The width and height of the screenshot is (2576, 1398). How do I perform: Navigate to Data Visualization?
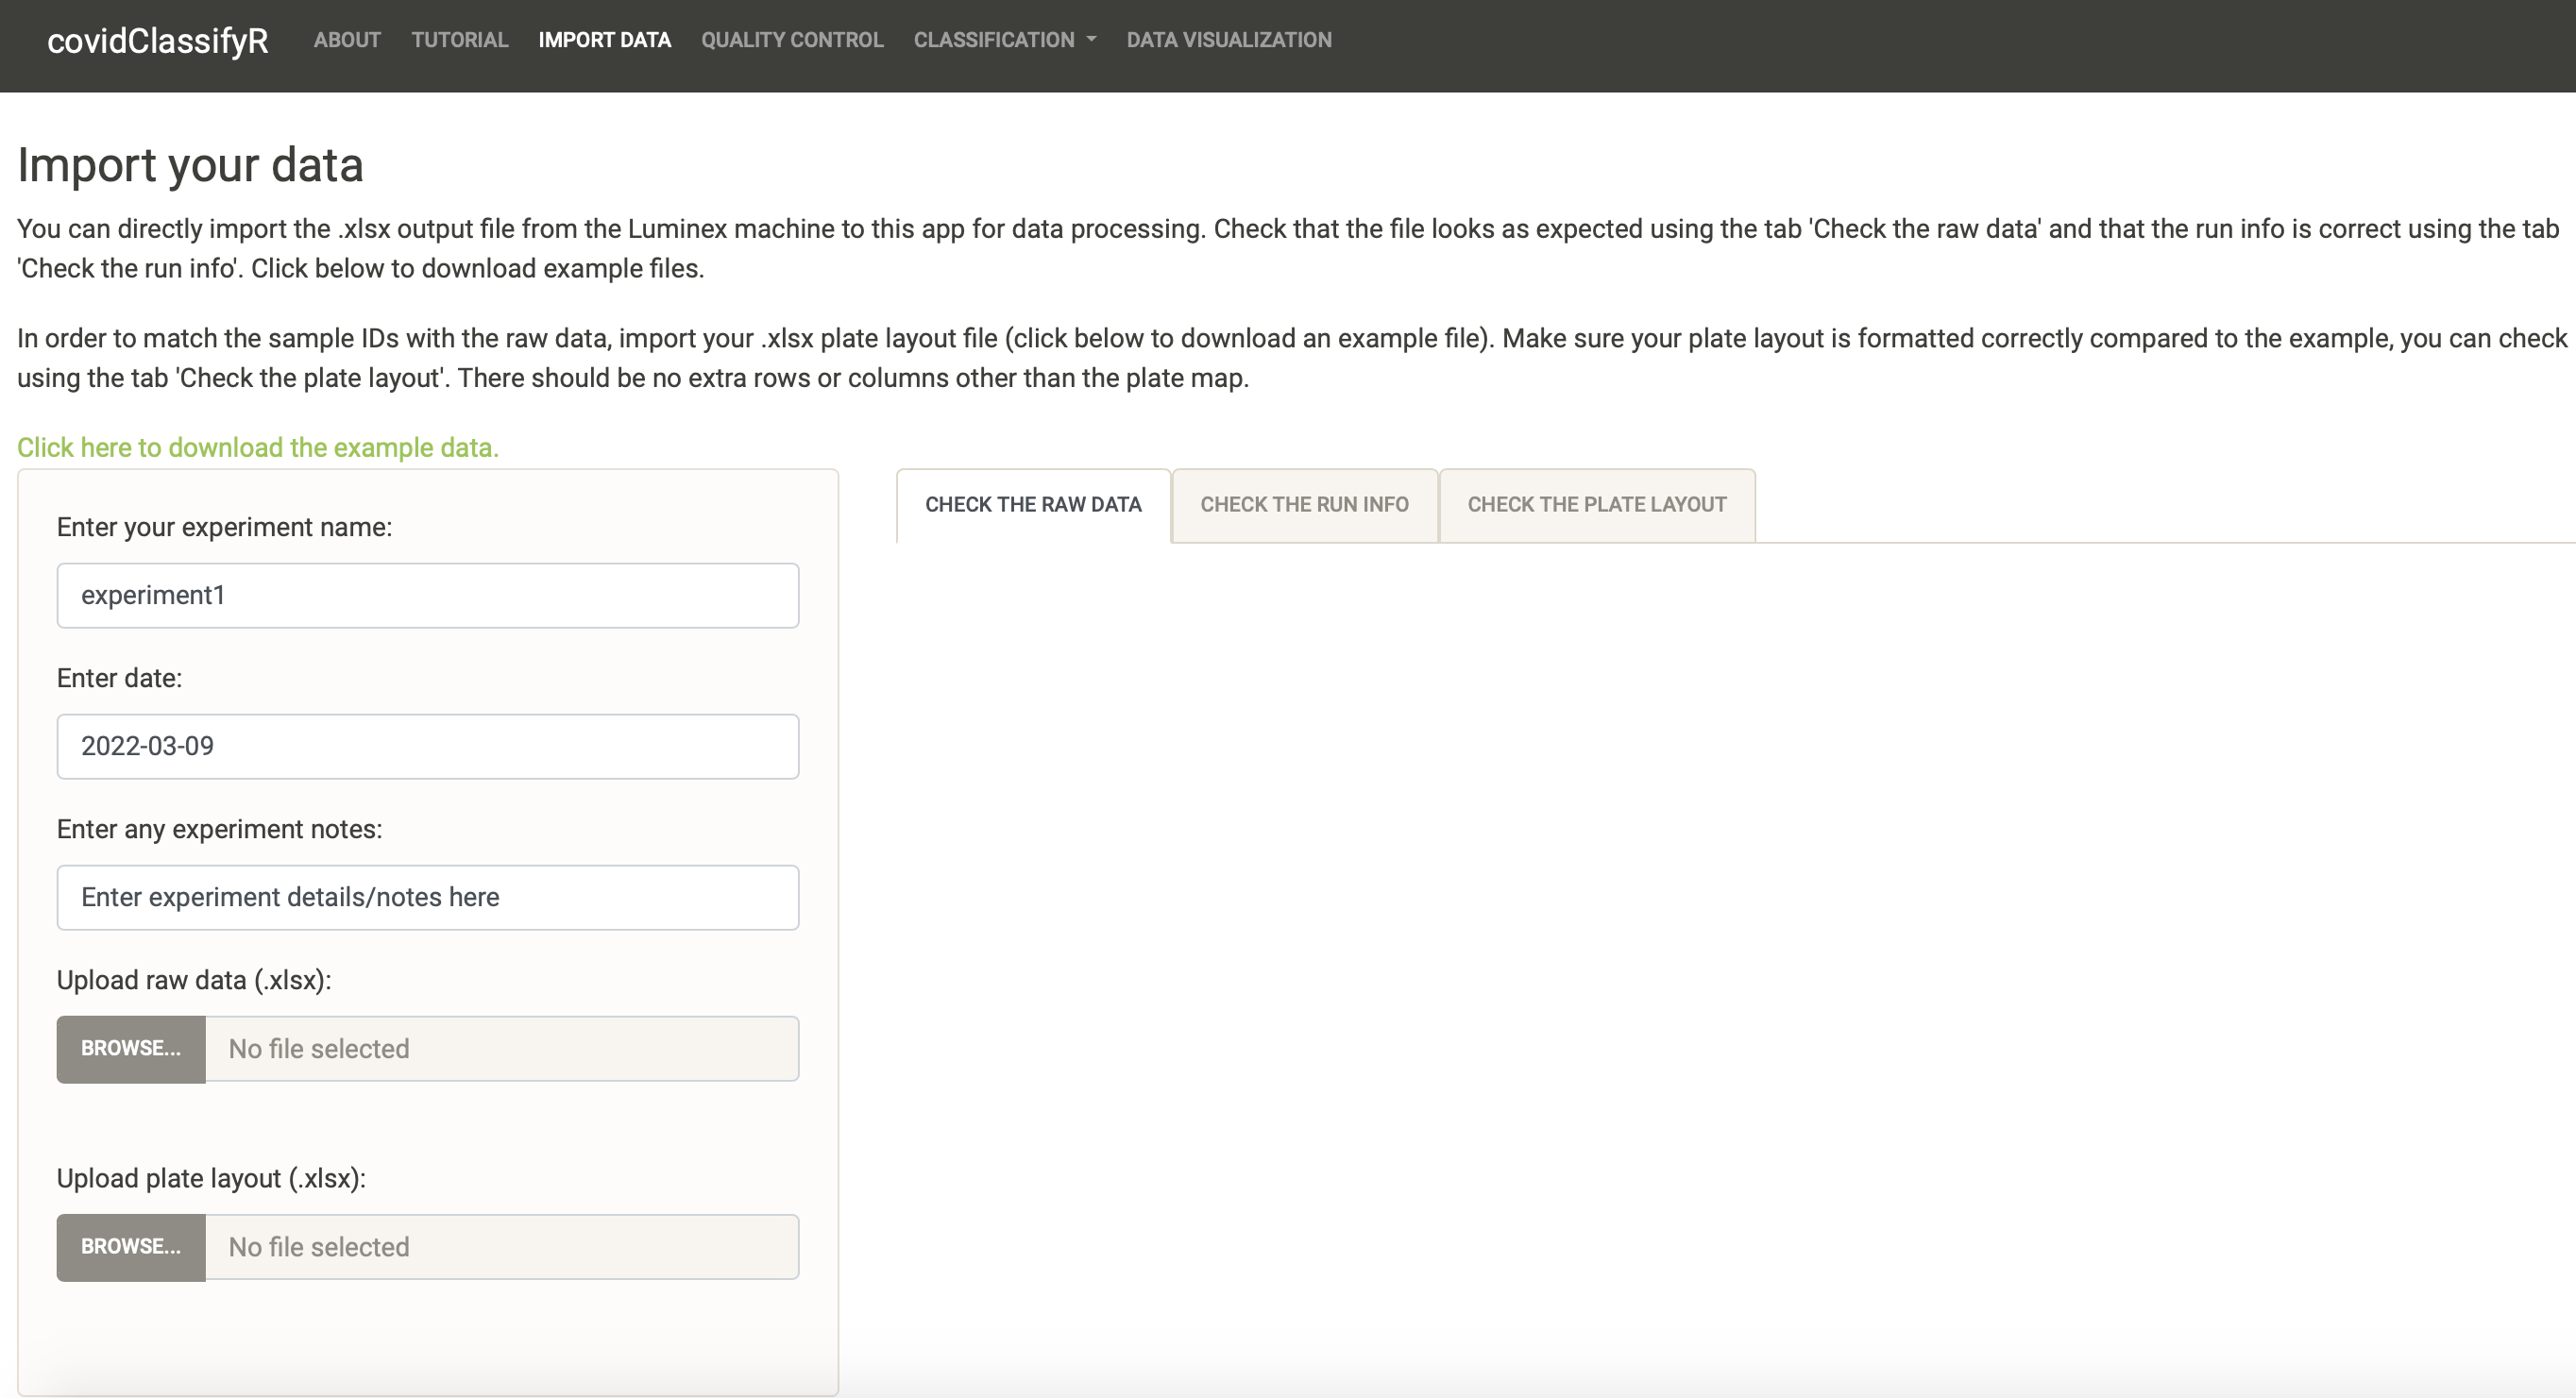point(1229,40)
